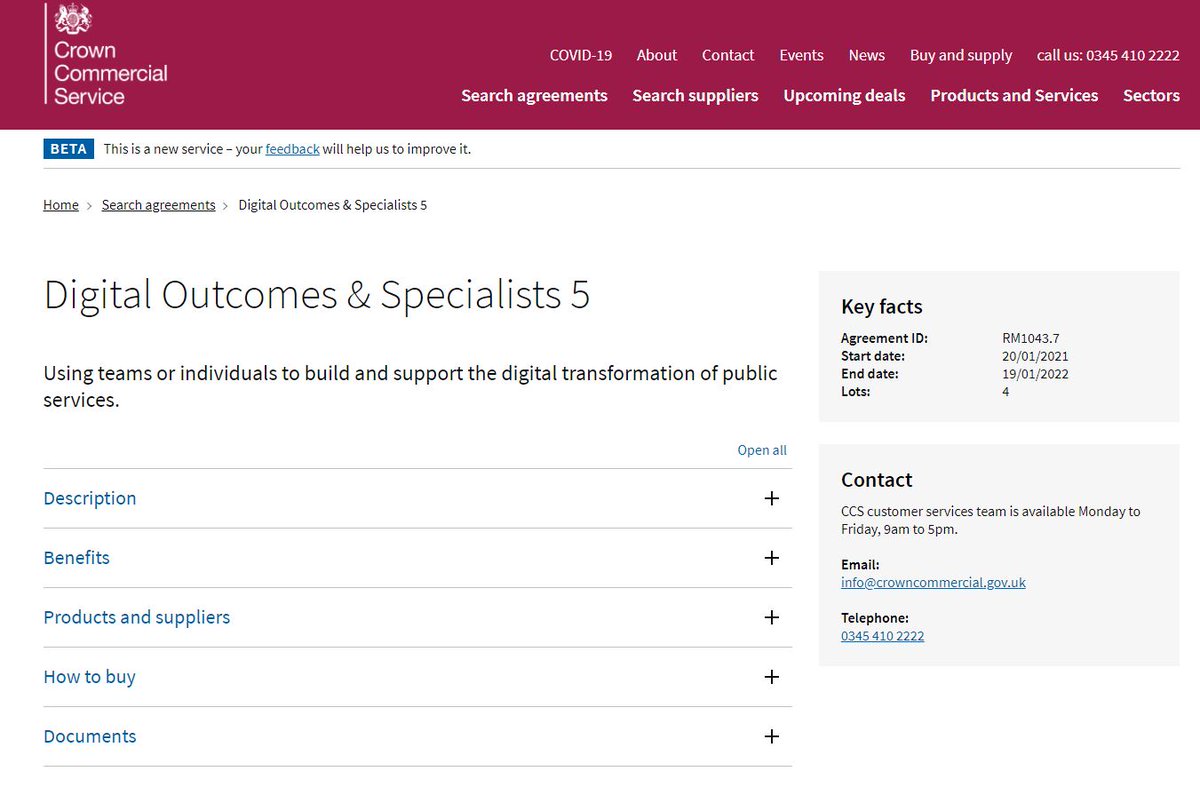
Task: Open the Benefits accordion heading
Action: click(77, 558)
